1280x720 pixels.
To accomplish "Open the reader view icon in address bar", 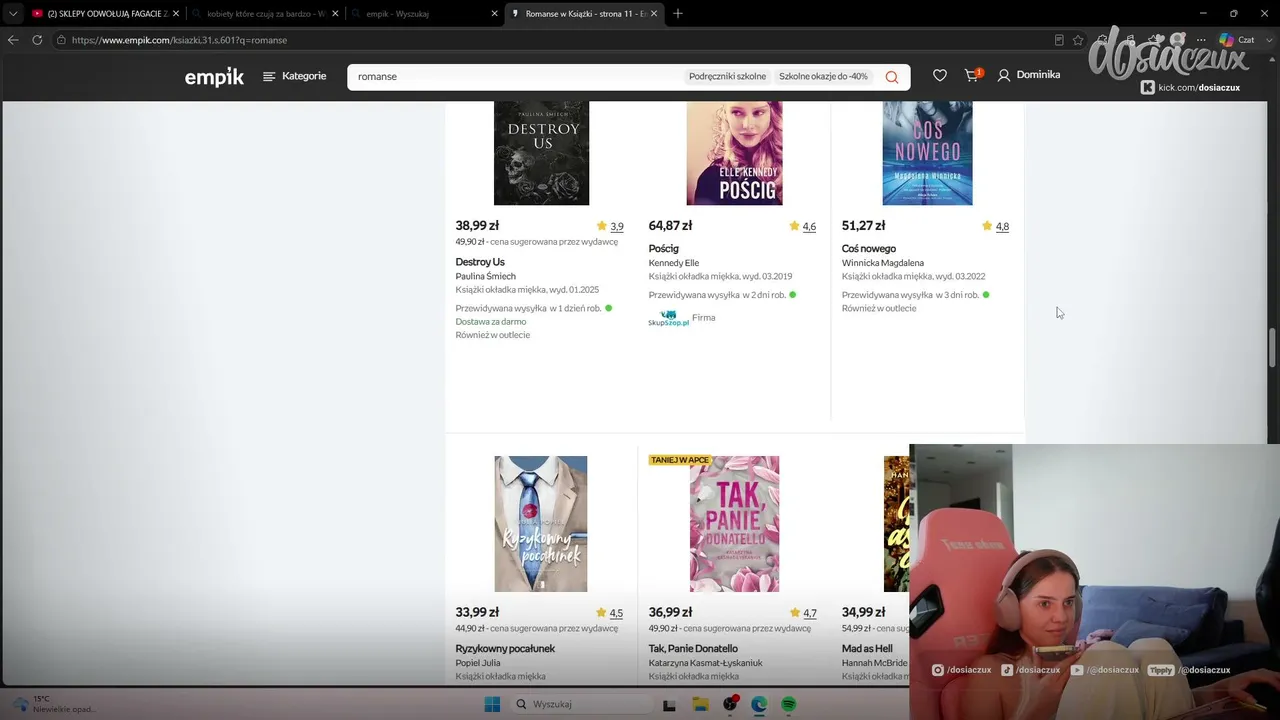I will coord(1059,40).
